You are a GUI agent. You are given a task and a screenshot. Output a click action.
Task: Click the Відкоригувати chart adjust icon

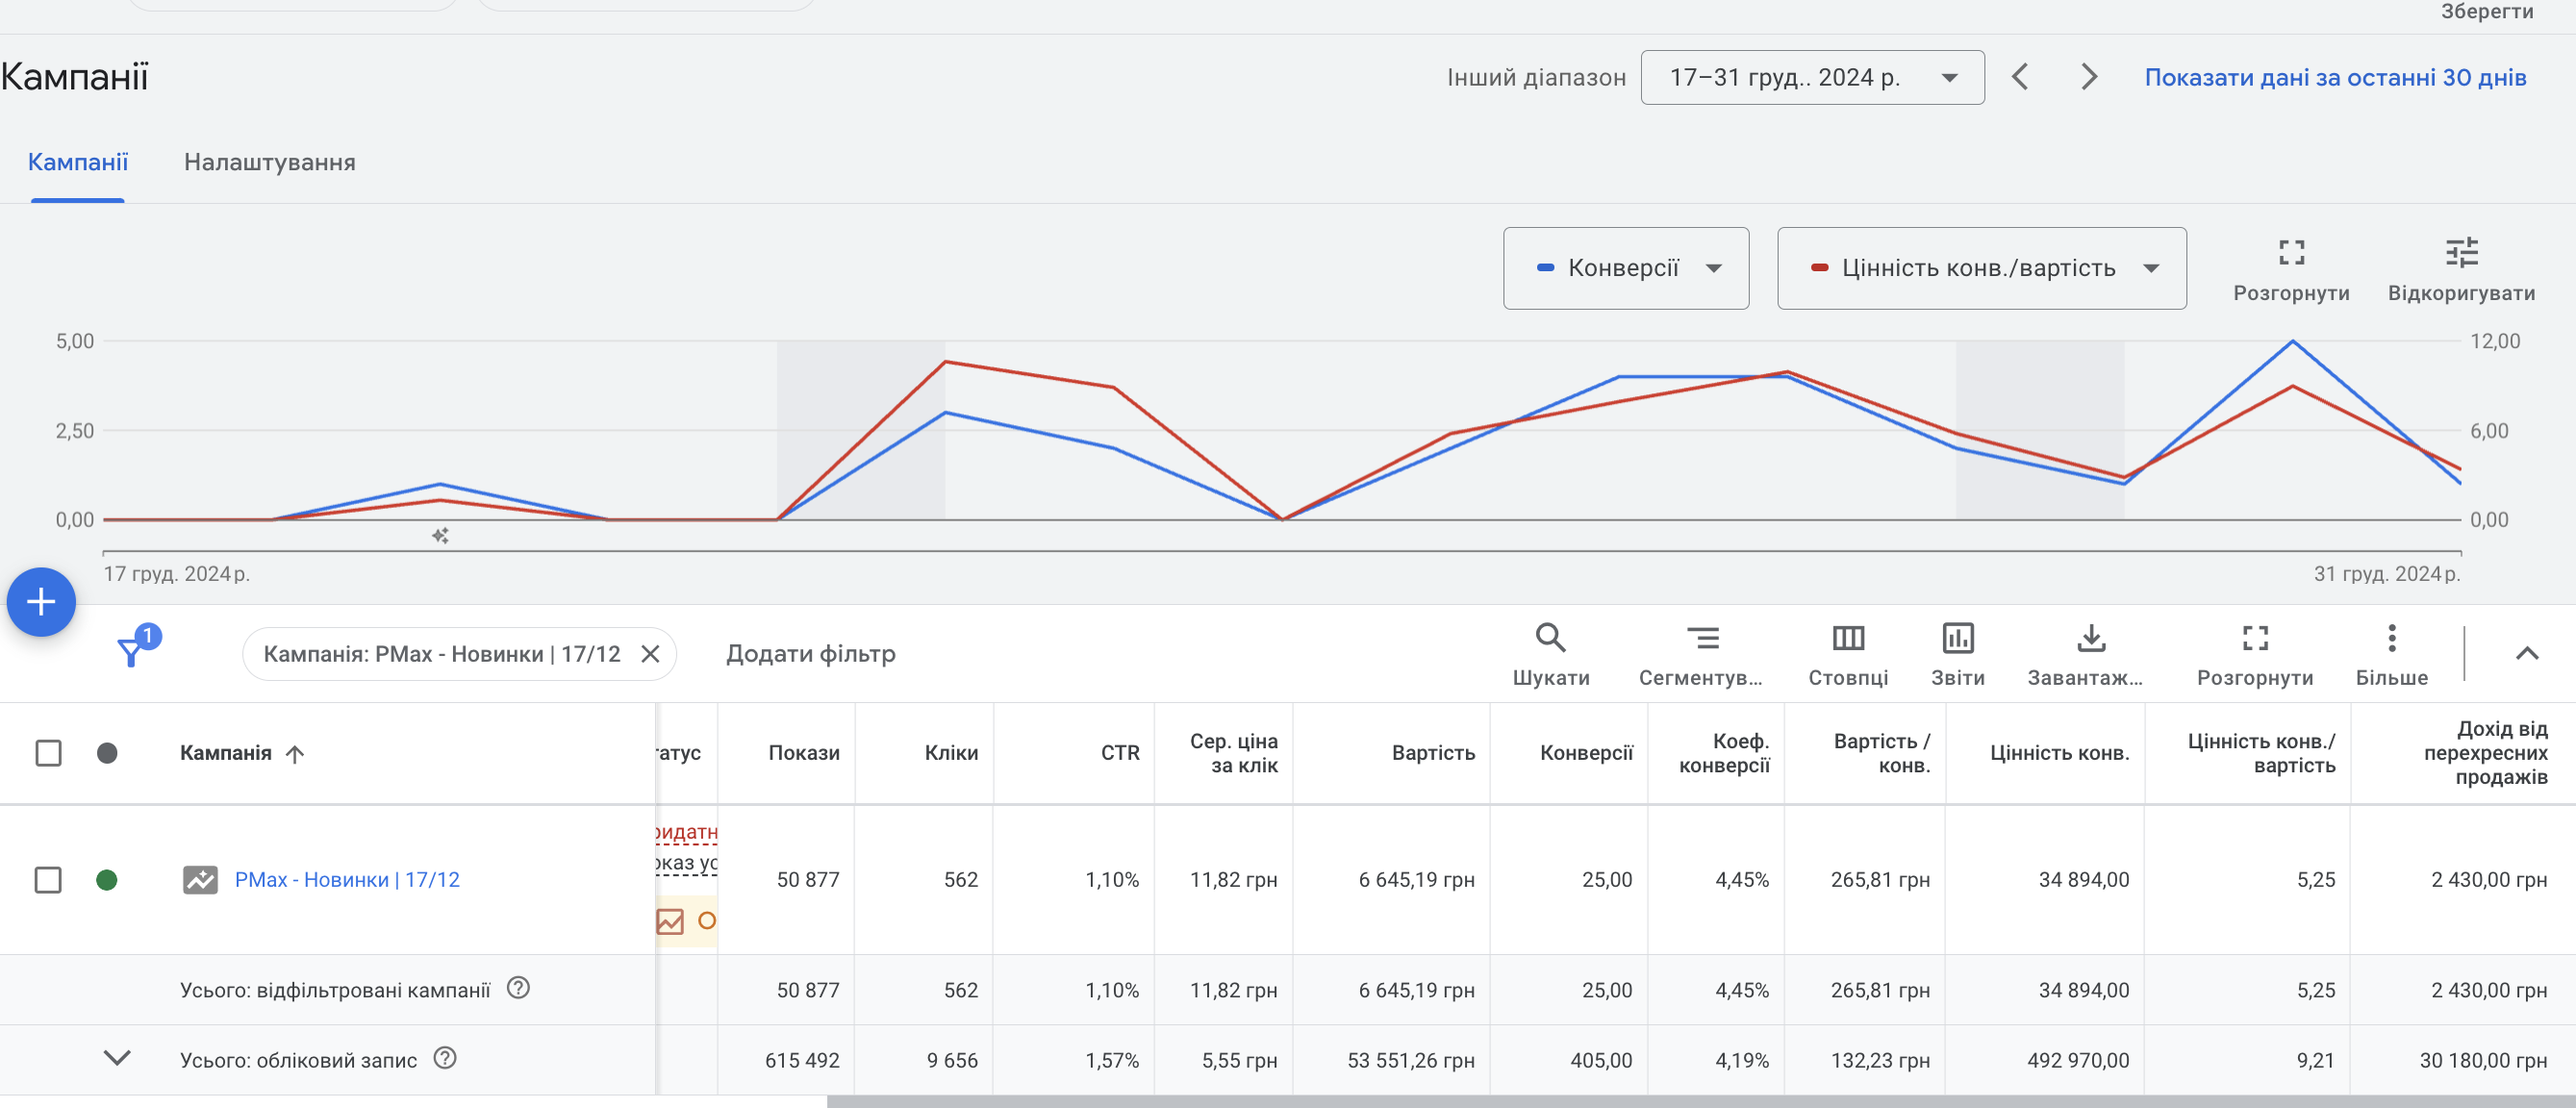click(x=2461, y=252)
